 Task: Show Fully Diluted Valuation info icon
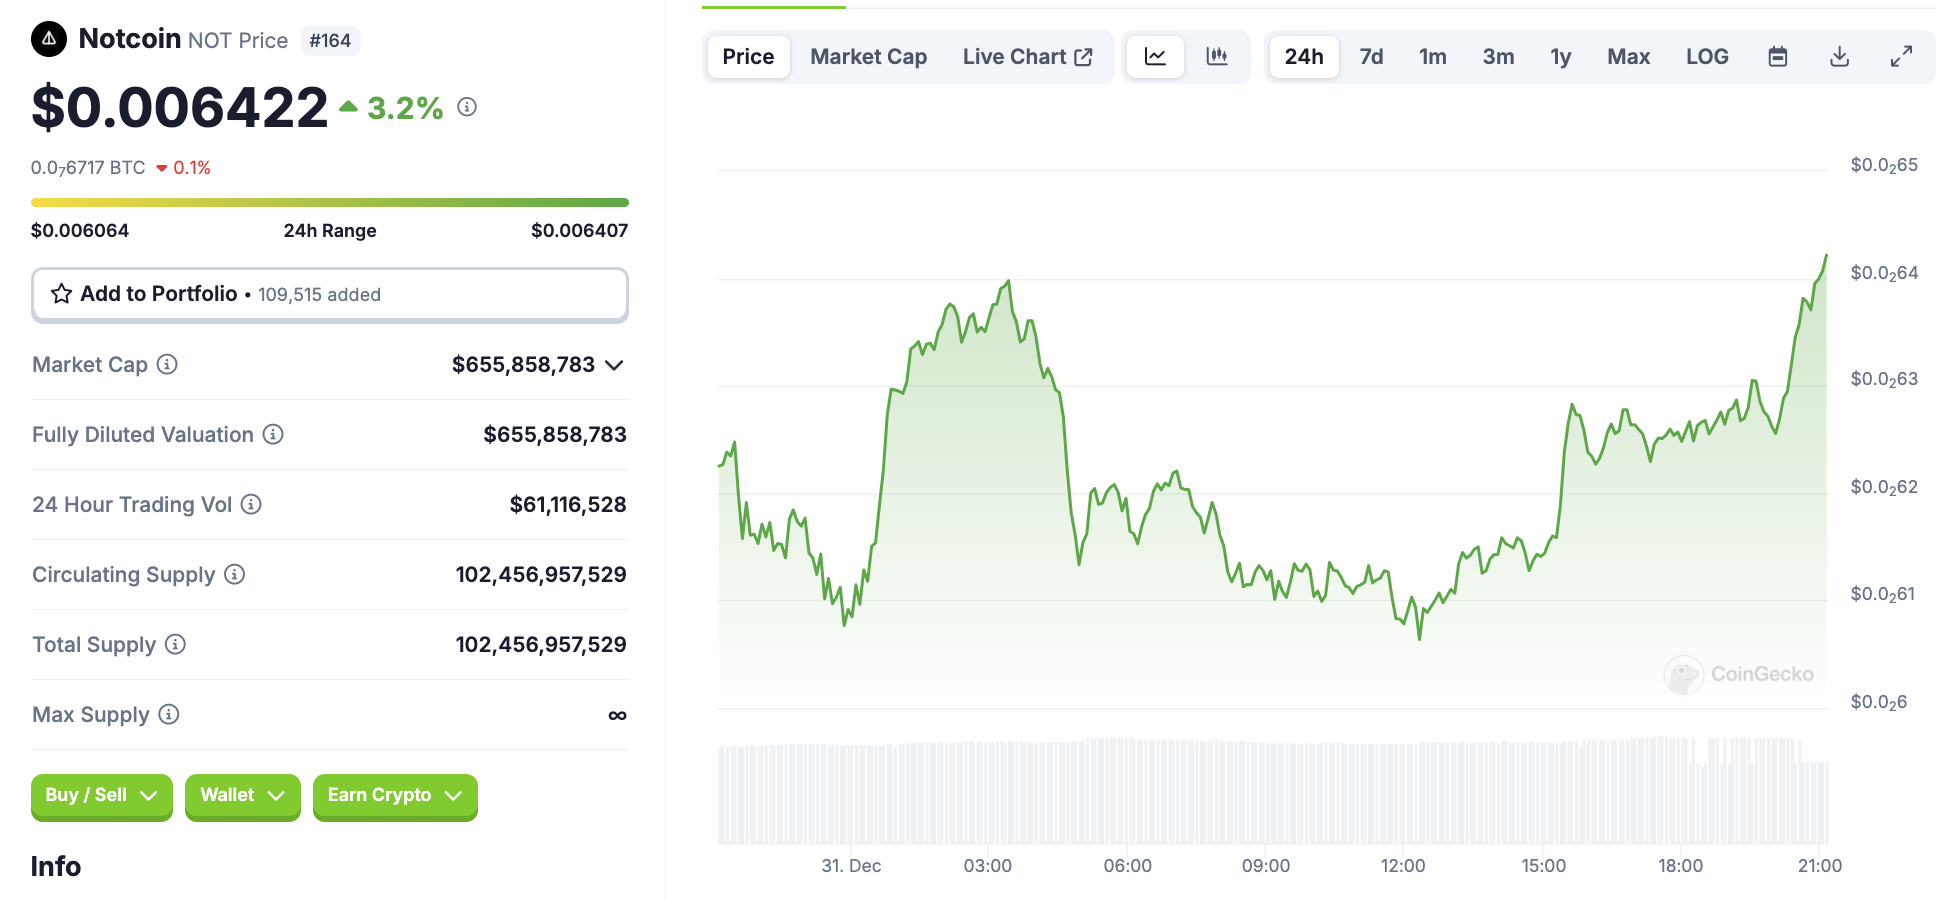click(x=273, y=435)
